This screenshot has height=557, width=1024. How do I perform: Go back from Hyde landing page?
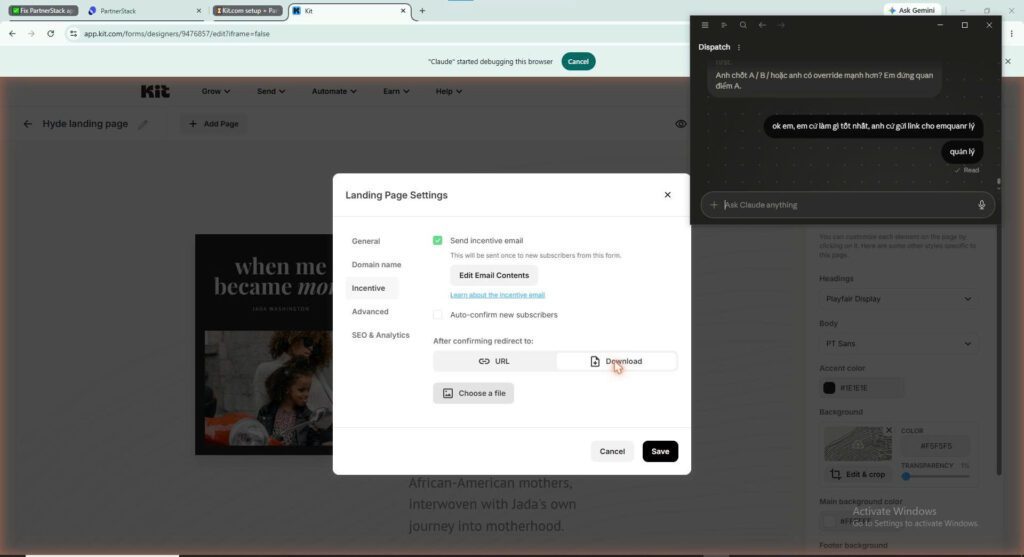[27, 123]
